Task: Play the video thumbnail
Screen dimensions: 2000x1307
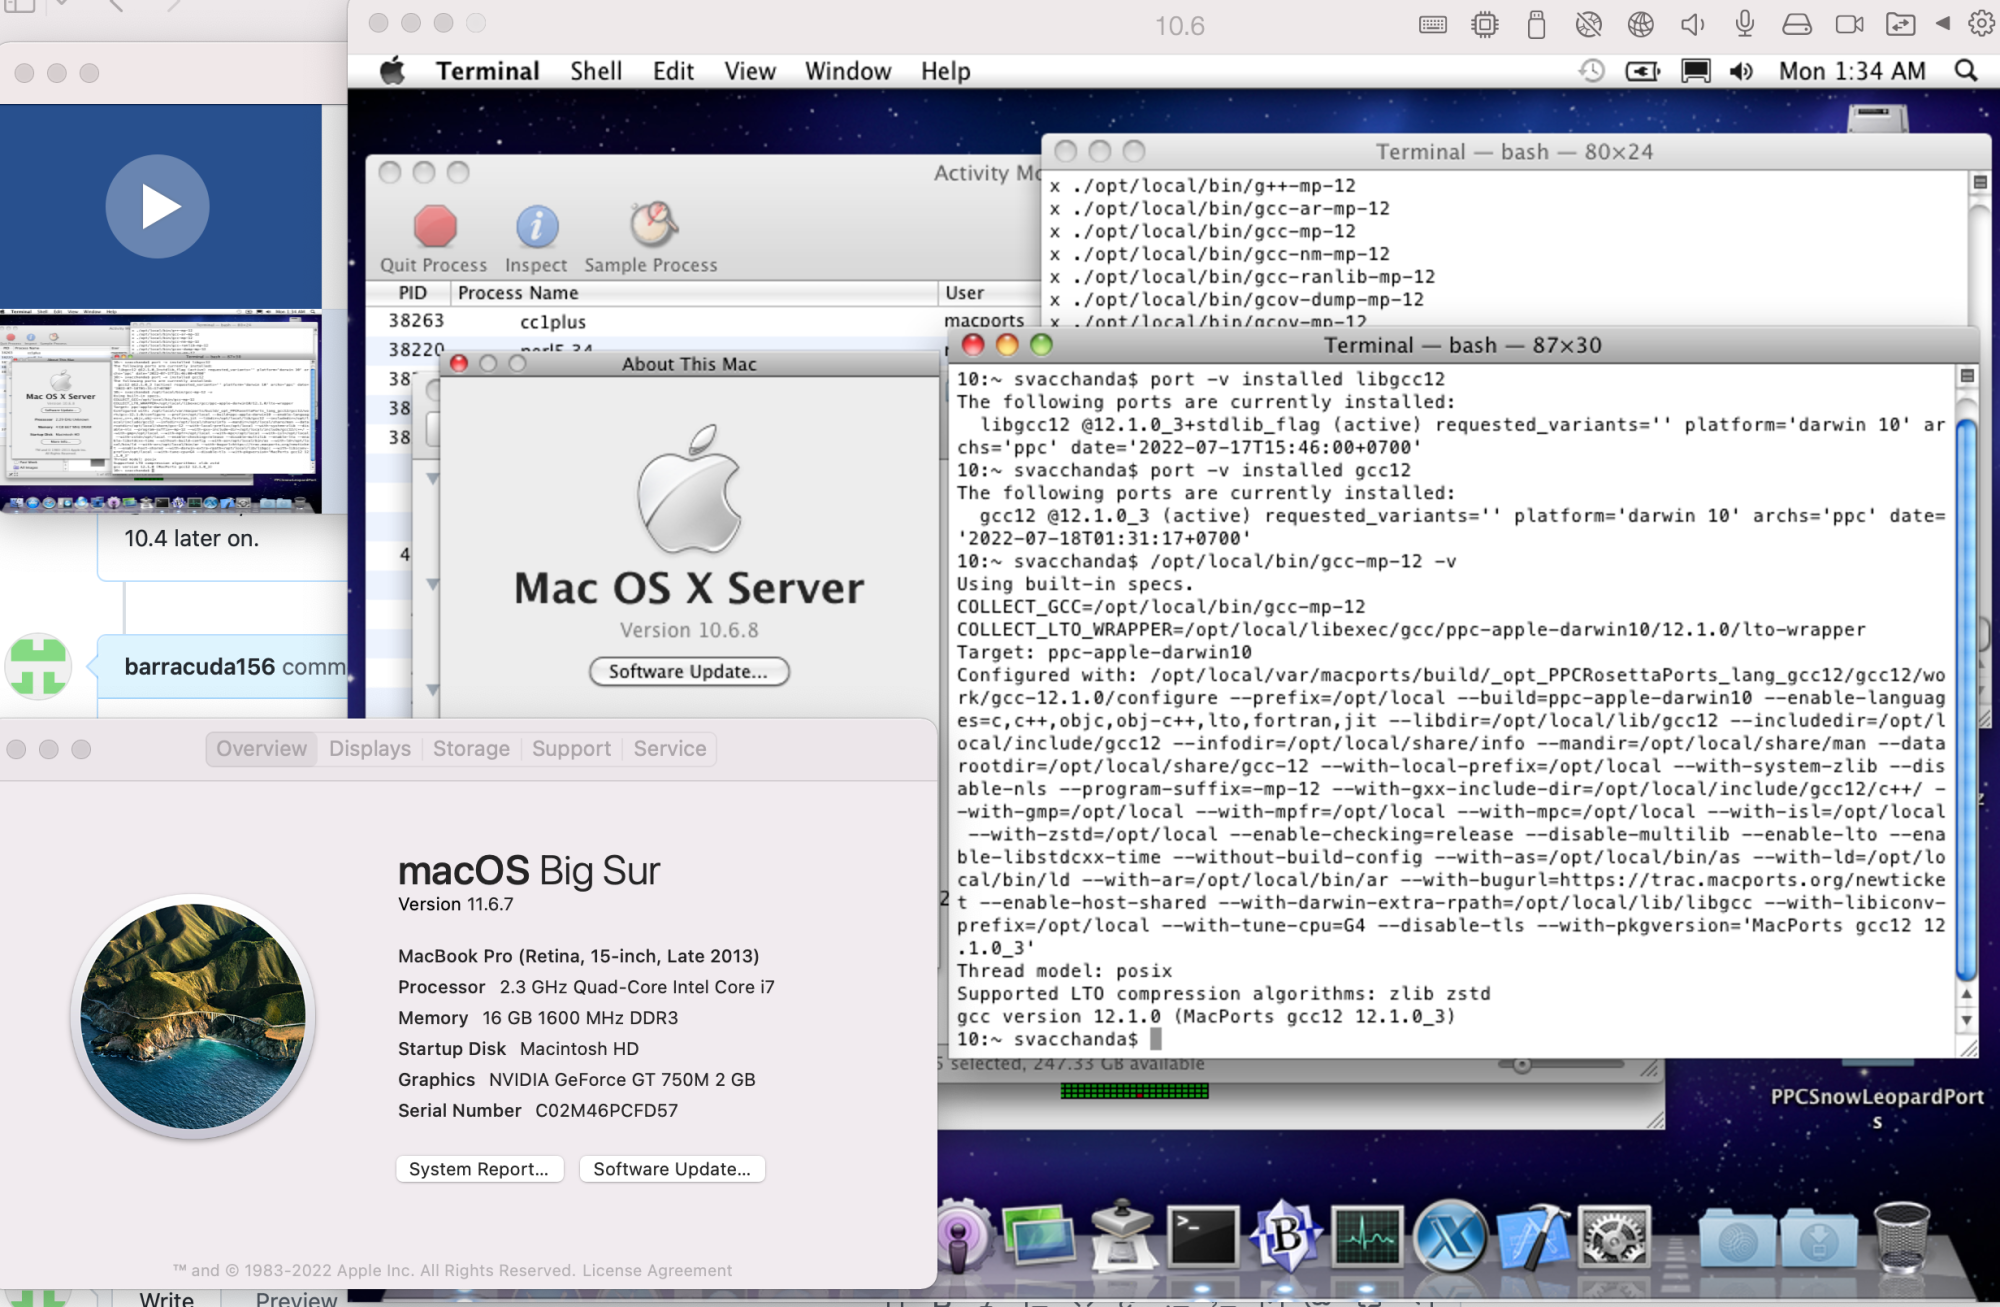Action: coord(158,207)
